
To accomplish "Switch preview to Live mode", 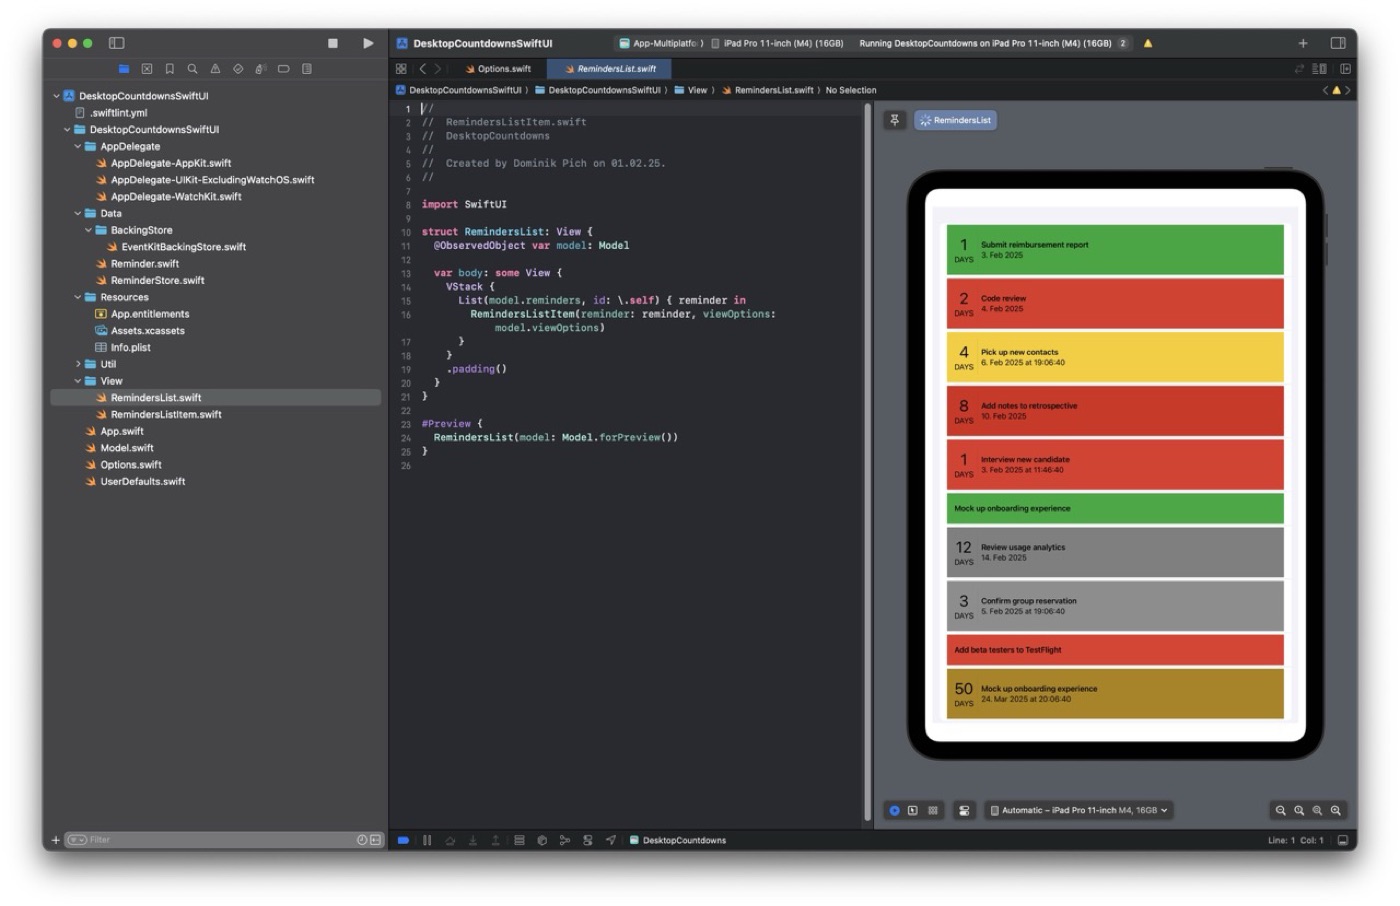I will coord(895,810).
